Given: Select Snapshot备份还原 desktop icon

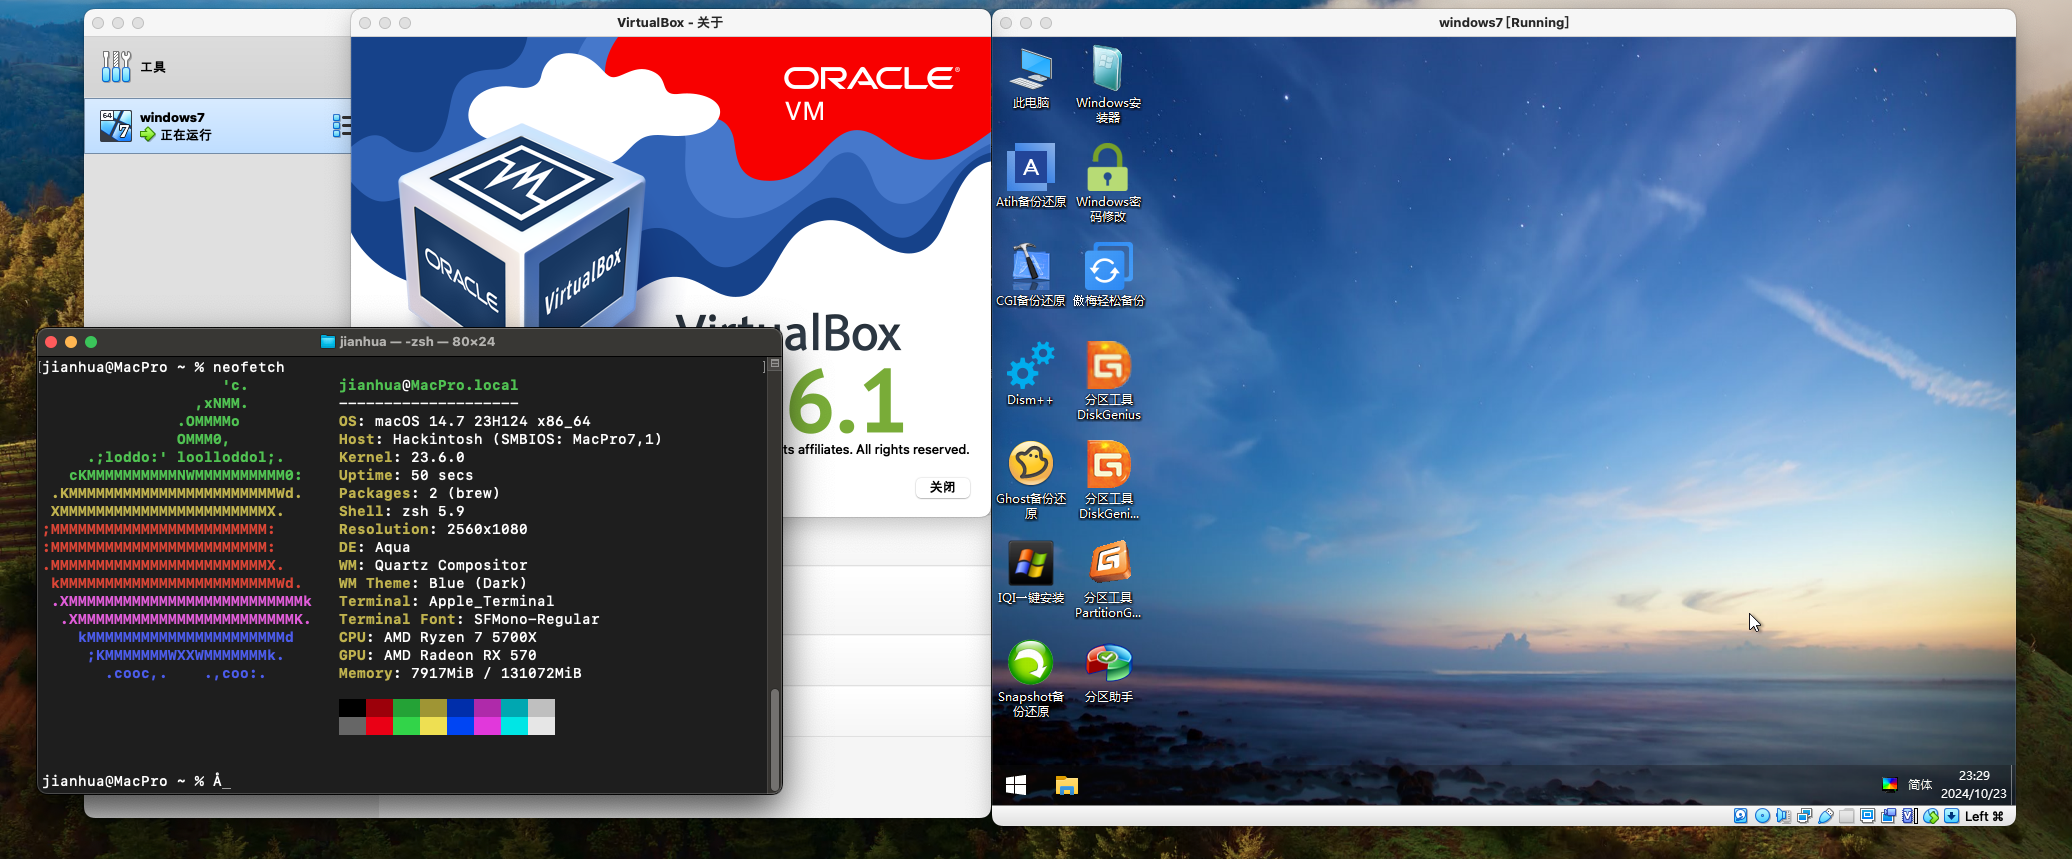Looking at the screenshot, I should pos(1031,678).
